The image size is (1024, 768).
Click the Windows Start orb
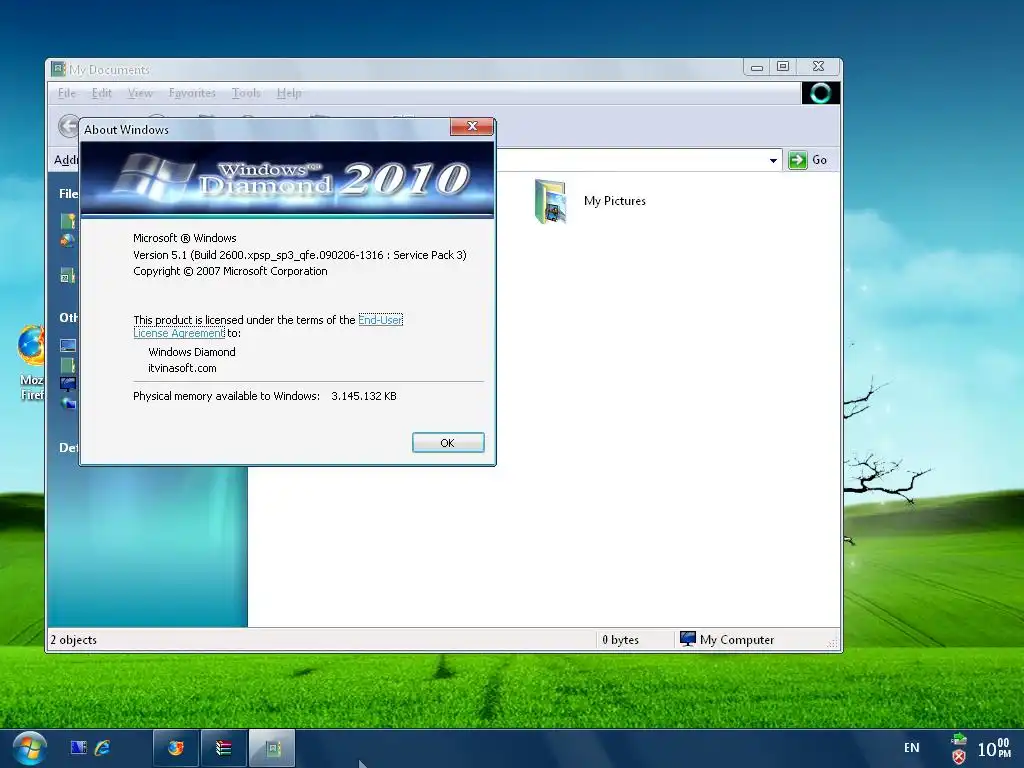click(29, 749)
